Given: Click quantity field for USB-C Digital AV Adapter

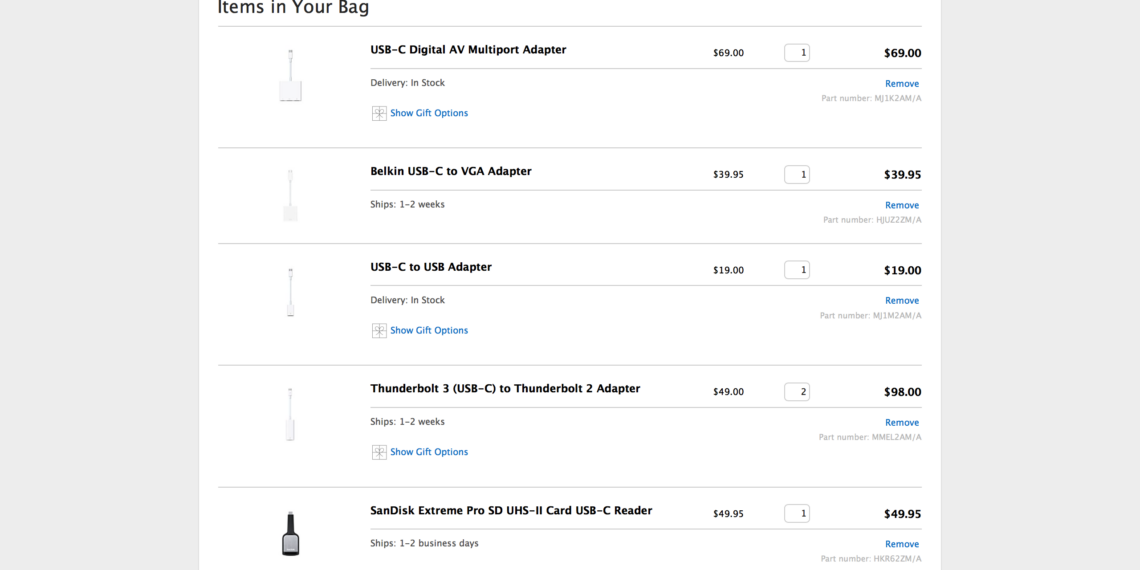Looking at the screenshot, I should tap(797, 53).
